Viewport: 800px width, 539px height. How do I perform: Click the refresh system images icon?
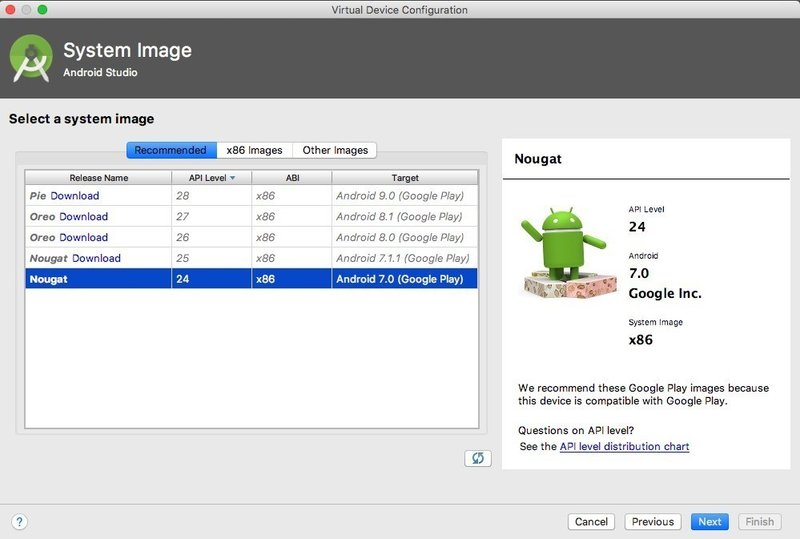pyautogui.click(x=478, y=458)
